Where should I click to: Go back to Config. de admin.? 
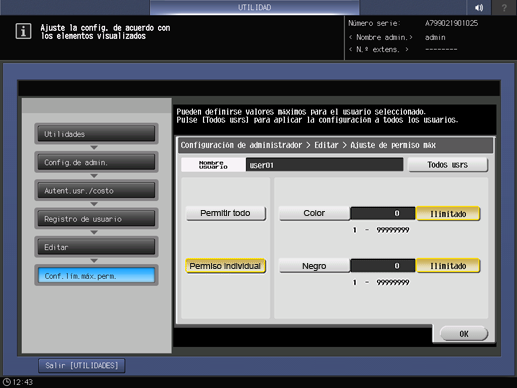(96, 162)
